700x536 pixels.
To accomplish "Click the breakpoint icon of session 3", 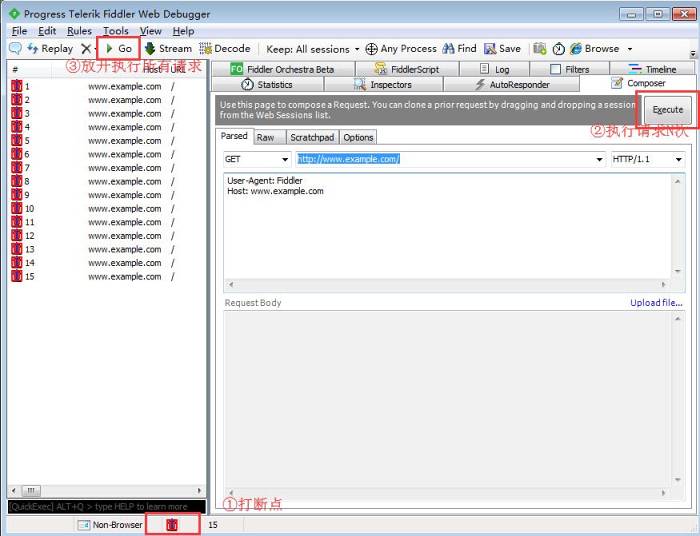I will pyautogui.click(x=17, y=113).
